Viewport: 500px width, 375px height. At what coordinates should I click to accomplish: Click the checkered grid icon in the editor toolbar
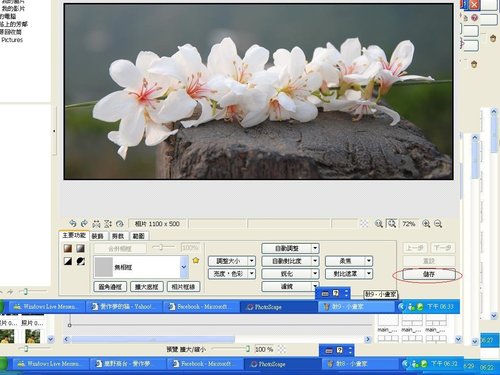tap(364, 224)
